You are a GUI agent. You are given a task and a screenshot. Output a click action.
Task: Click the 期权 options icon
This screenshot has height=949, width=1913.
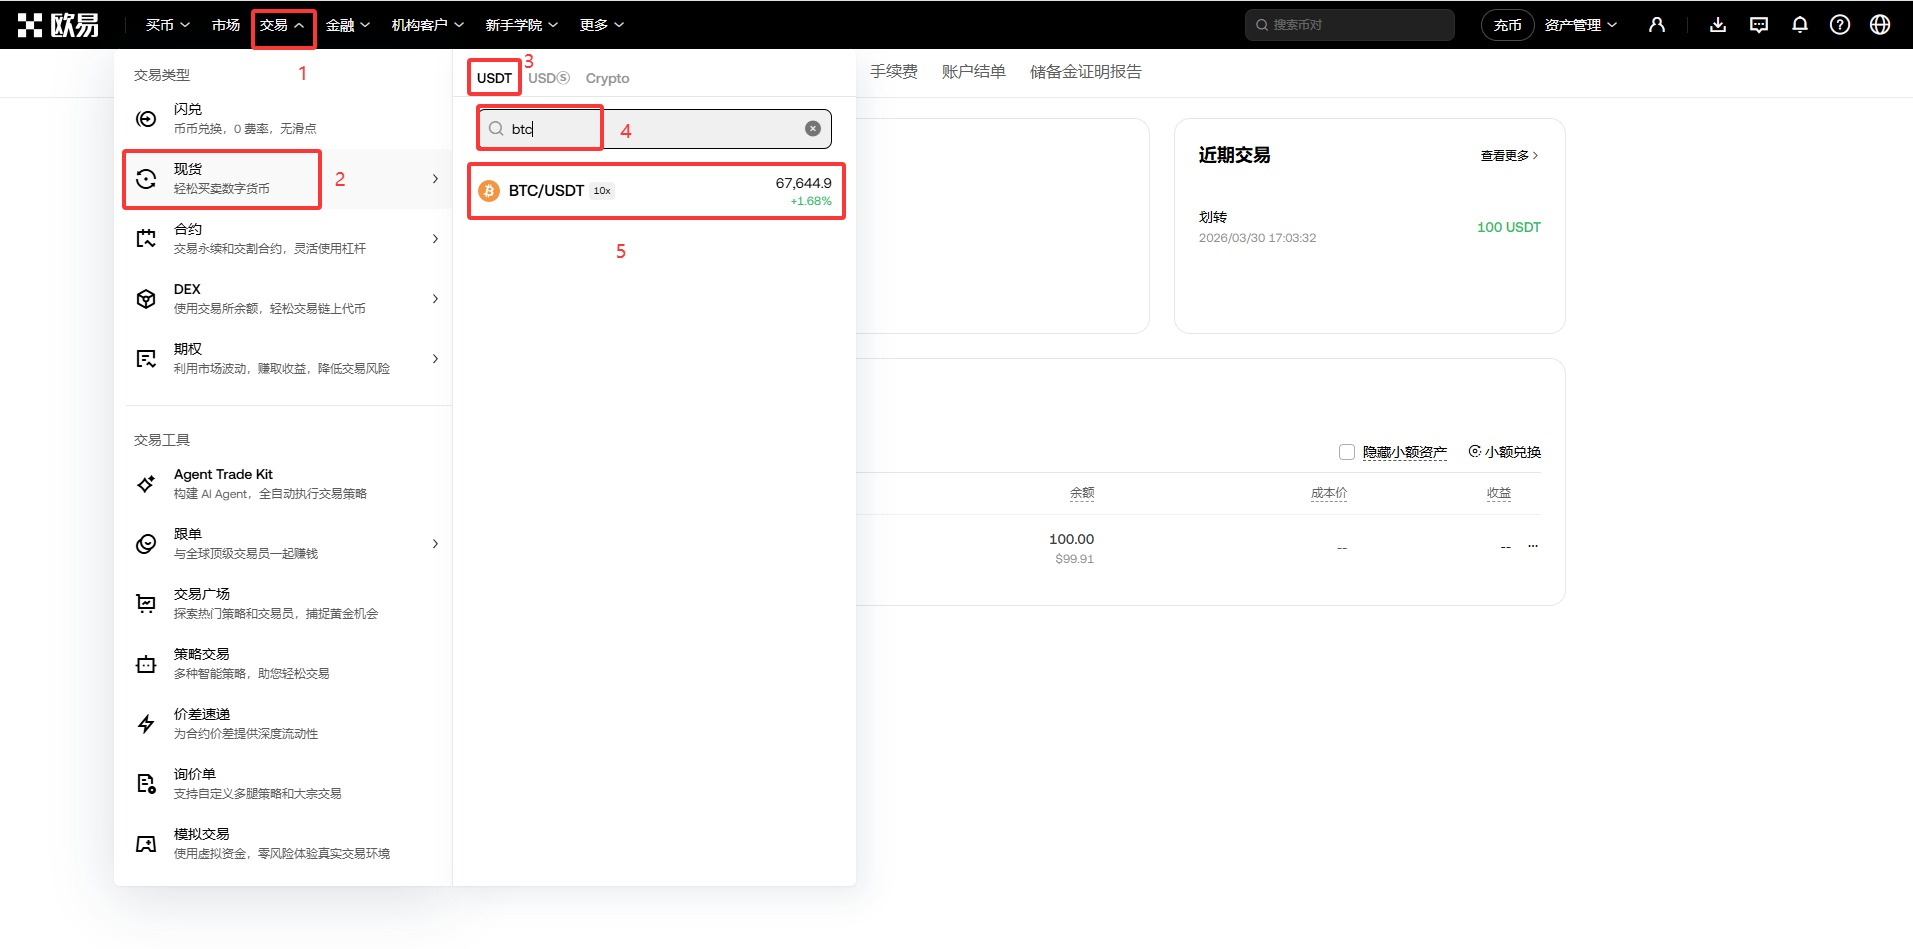tap(146, 359)
